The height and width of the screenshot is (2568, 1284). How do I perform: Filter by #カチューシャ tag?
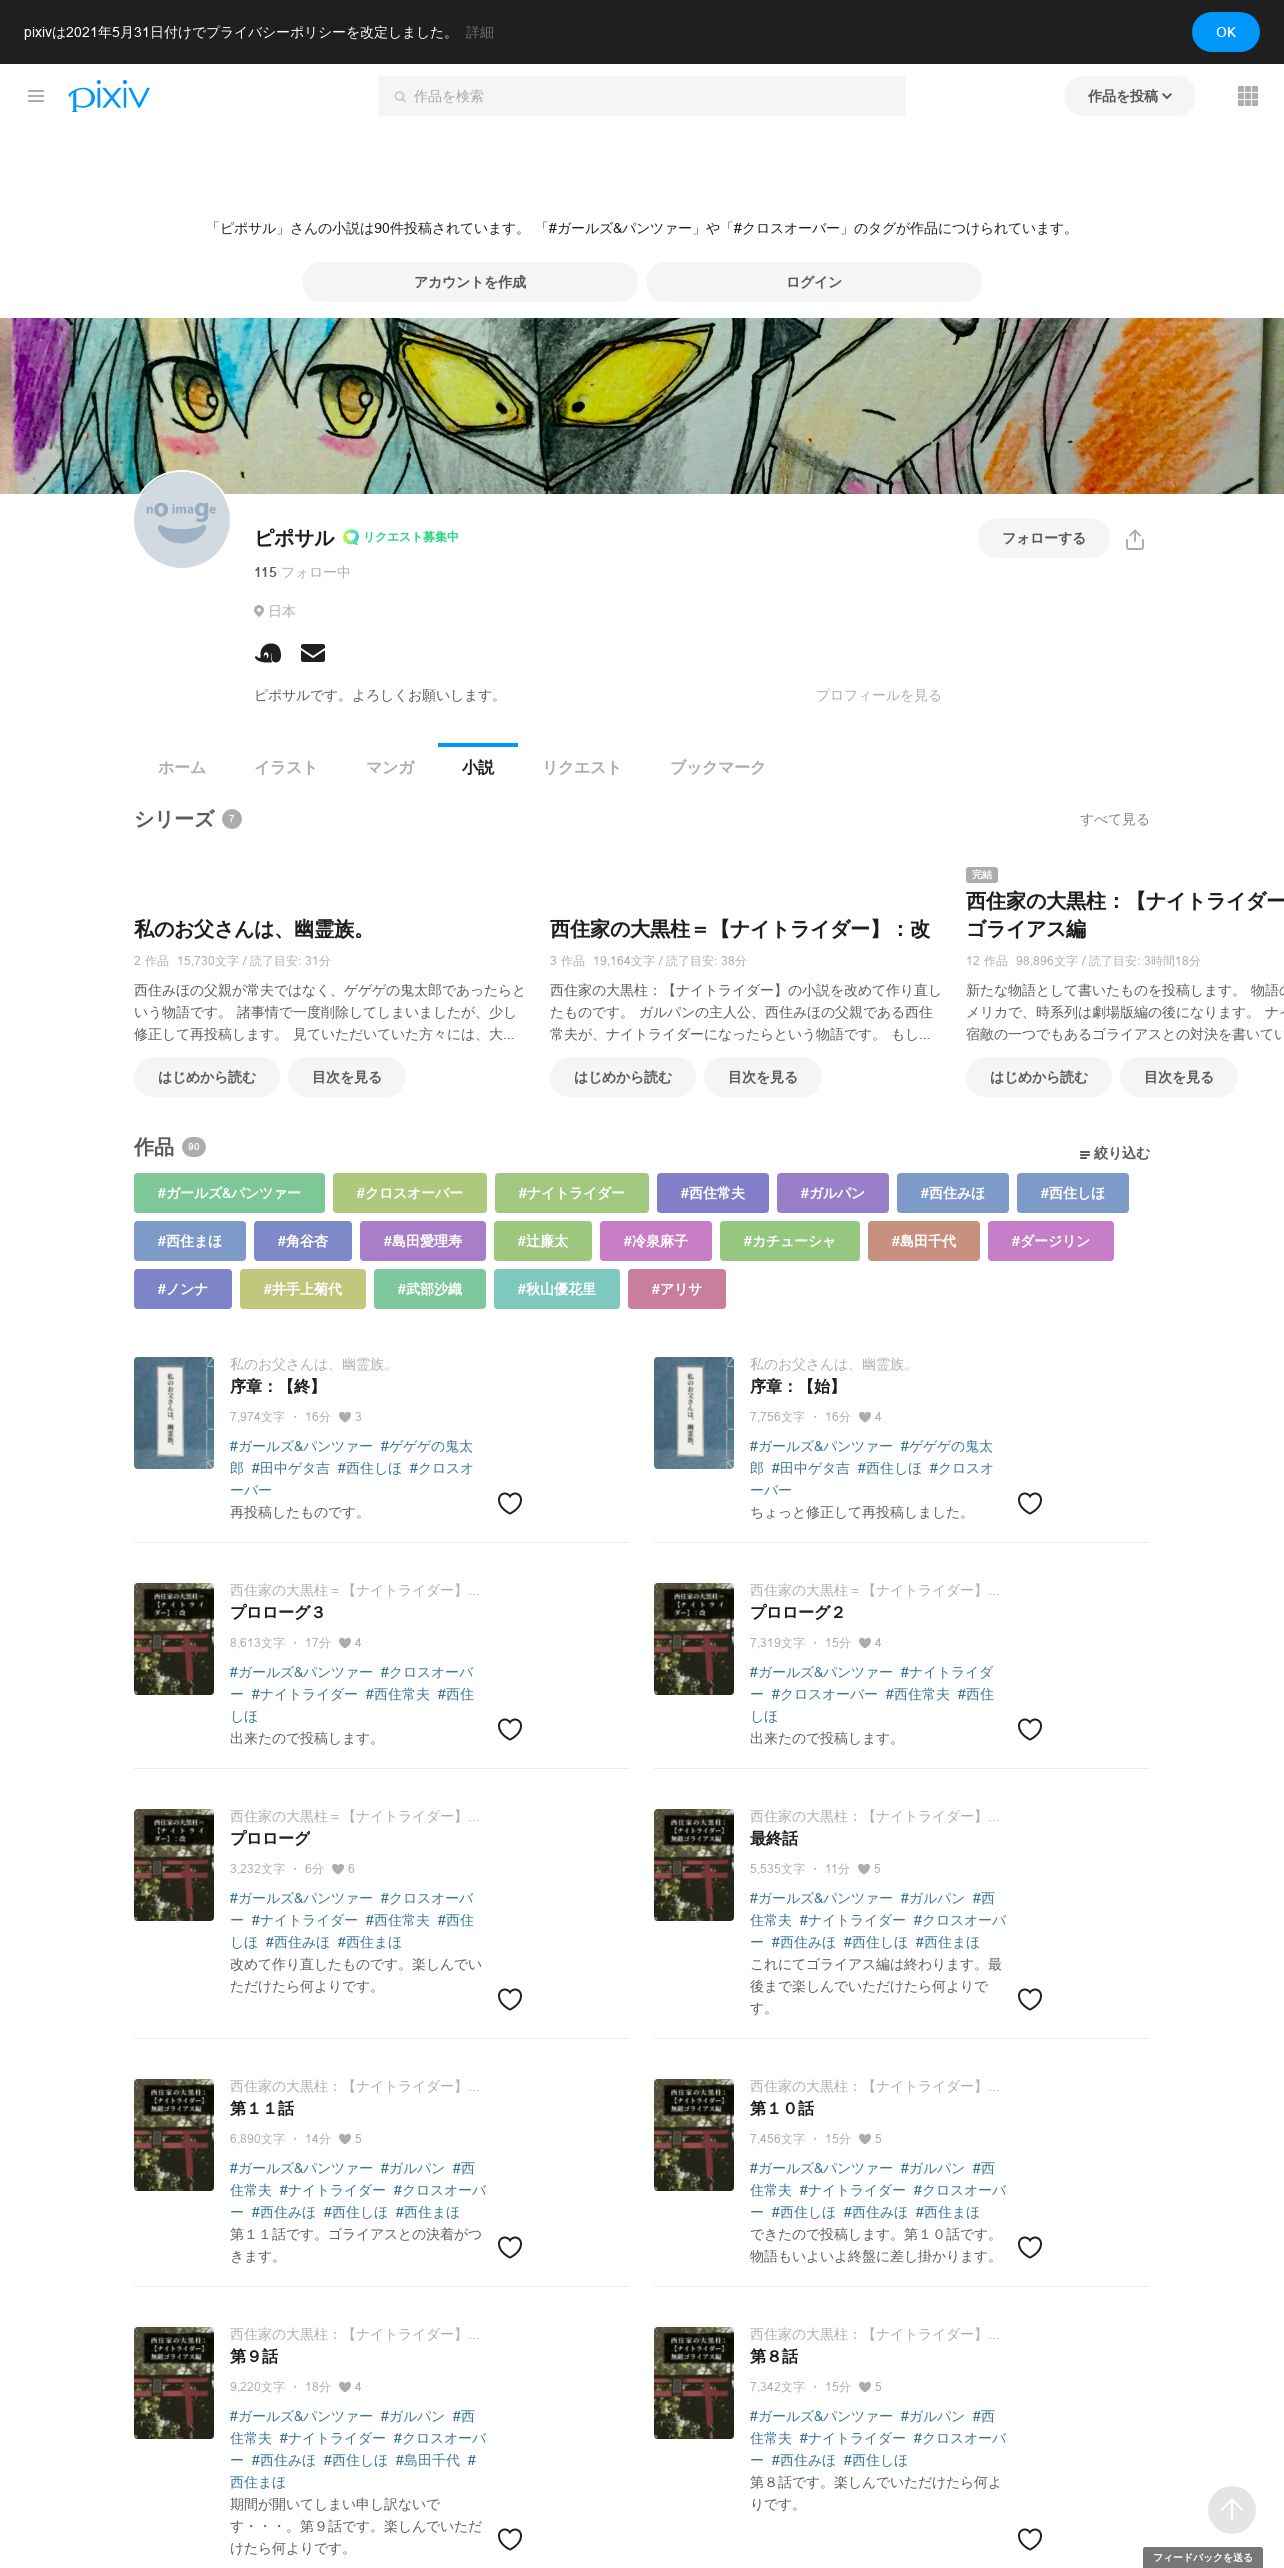tap(790, 1241)
